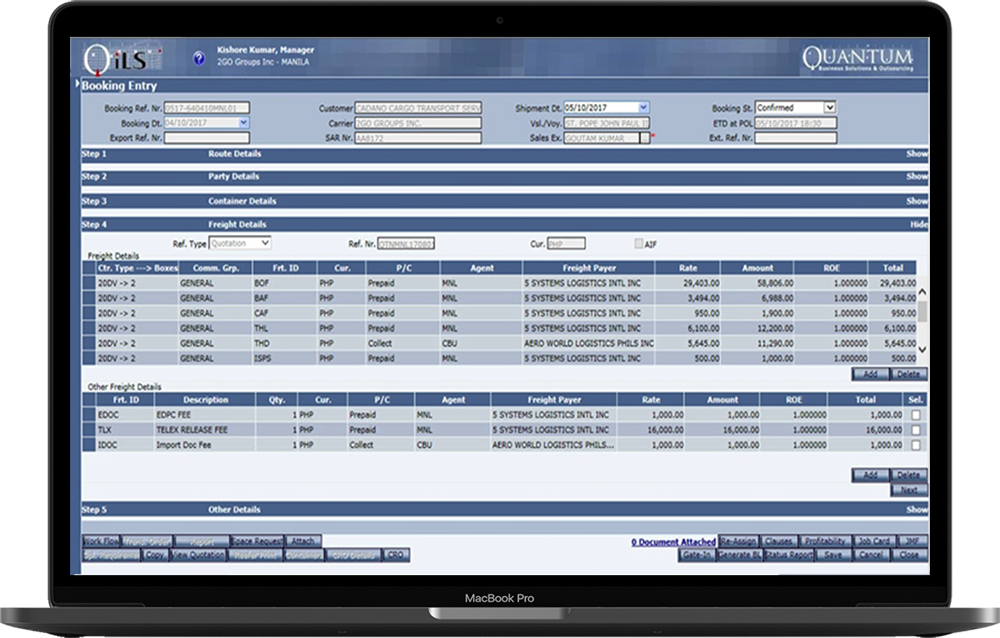Show Step 5 Other Details
The height and width of the screenshot is (638, 1000).
pyautogui.click(x=915, y=507)
